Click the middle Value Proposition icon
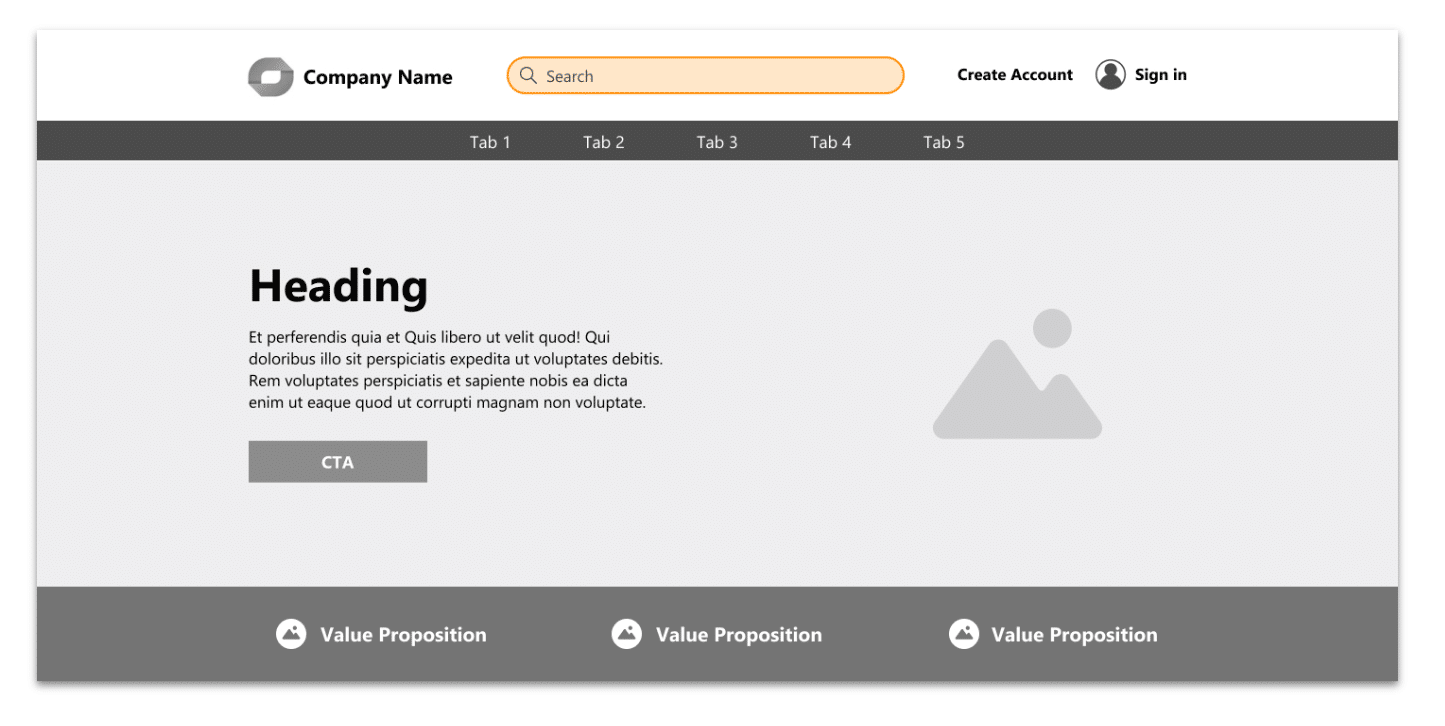 pyautogui.click(x=627, y=634)
